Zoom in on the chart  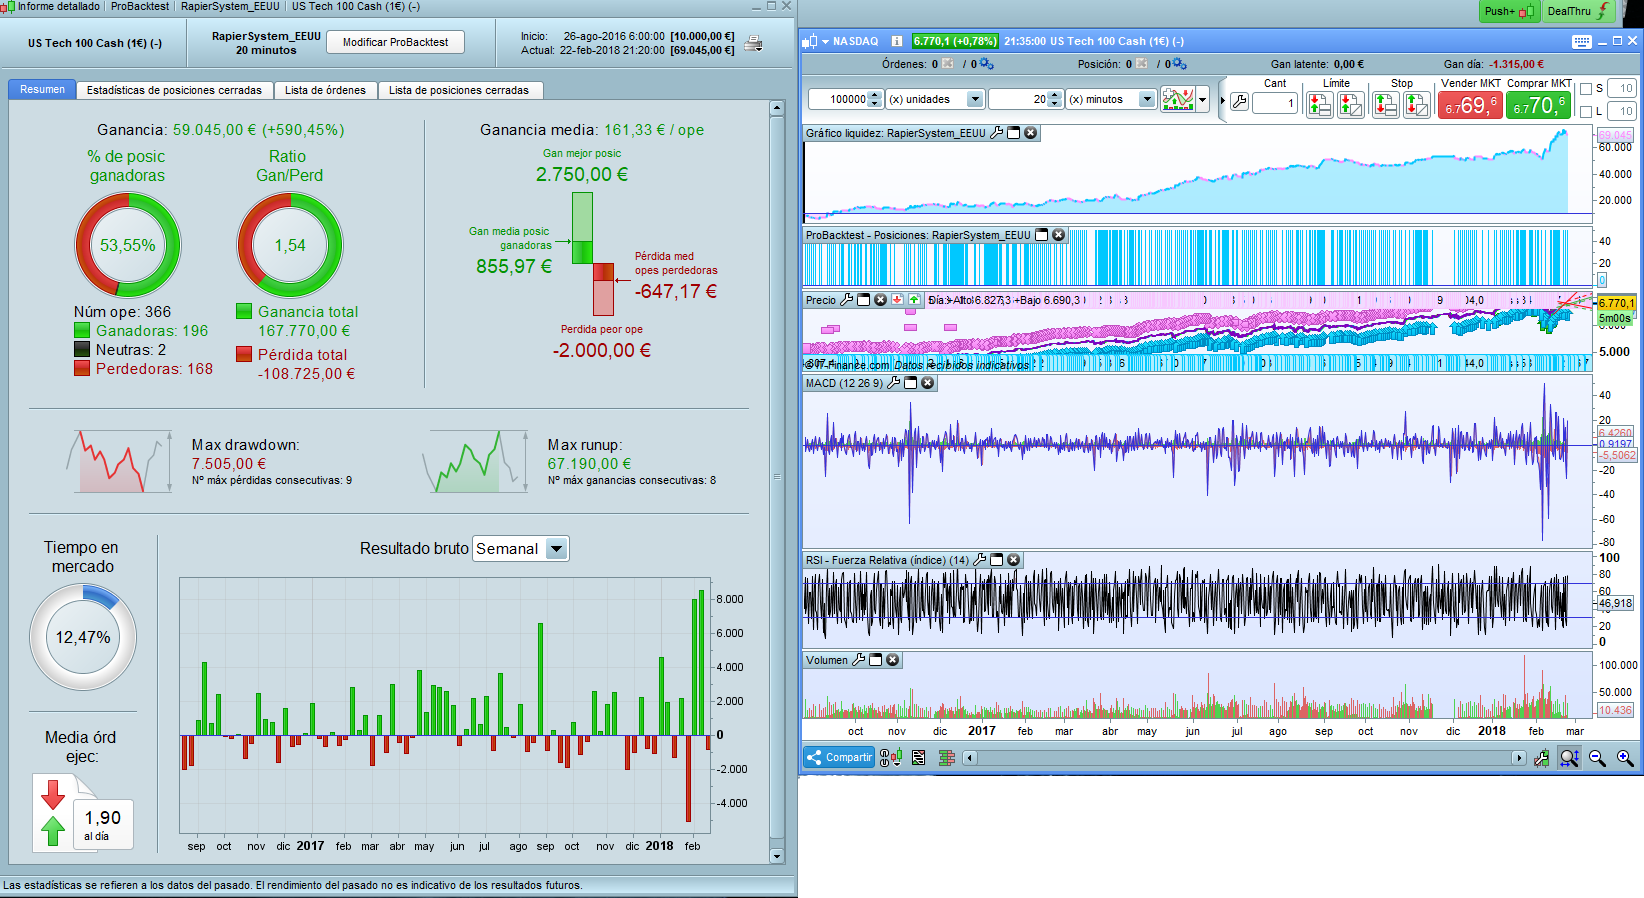point(1625,758)
